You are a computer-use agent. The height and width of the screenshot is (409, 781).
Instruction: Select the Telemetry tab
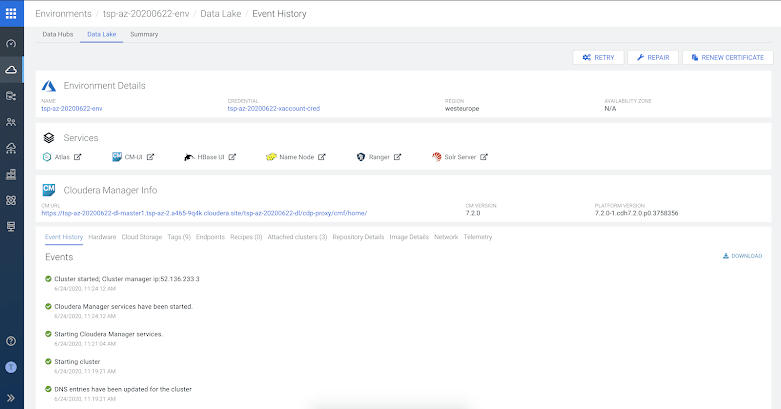pos(478,237)
